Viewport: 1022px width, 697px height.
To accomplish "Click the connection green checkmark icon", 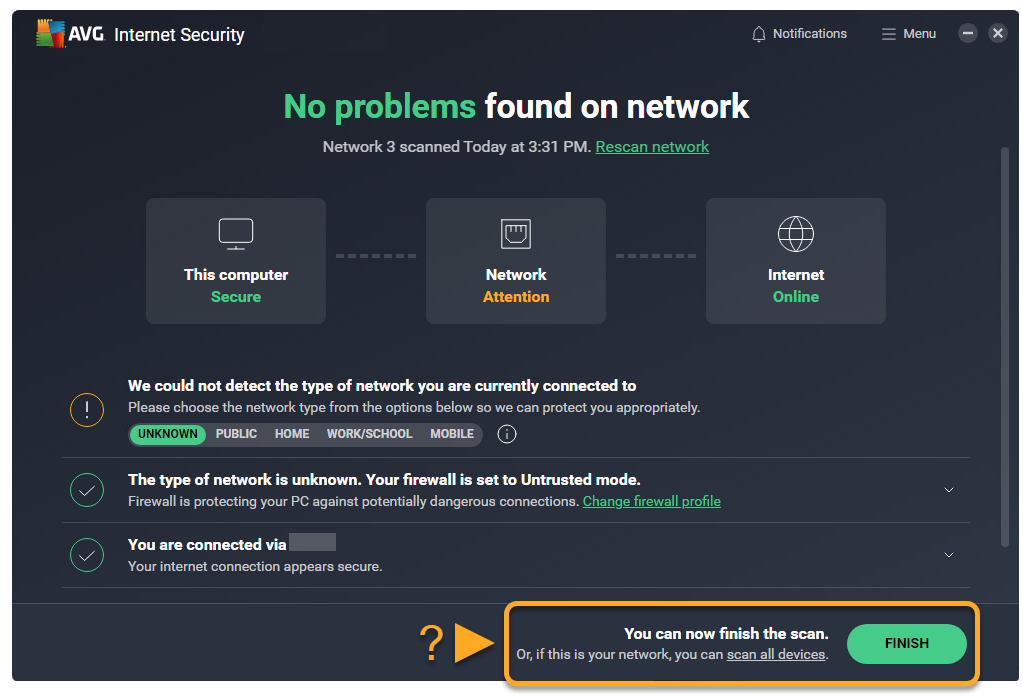I will coord(87,555).
